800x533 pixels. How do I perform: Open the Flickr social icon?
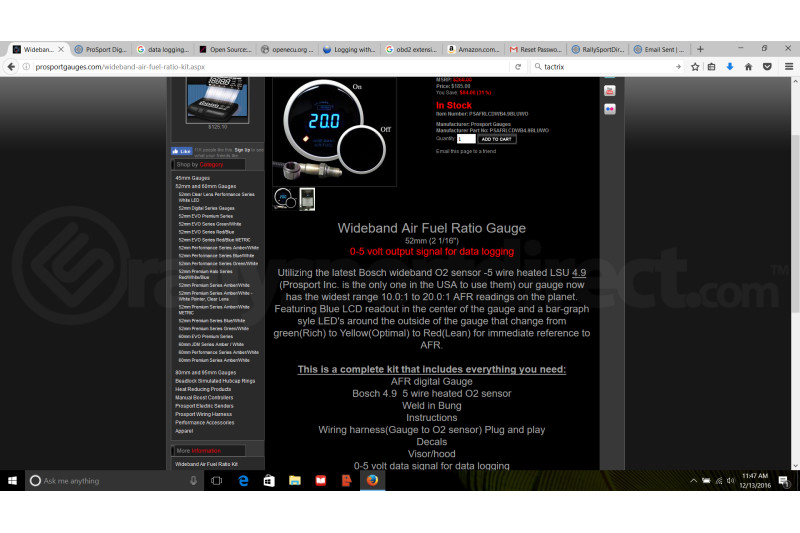(x=610, y=109)
